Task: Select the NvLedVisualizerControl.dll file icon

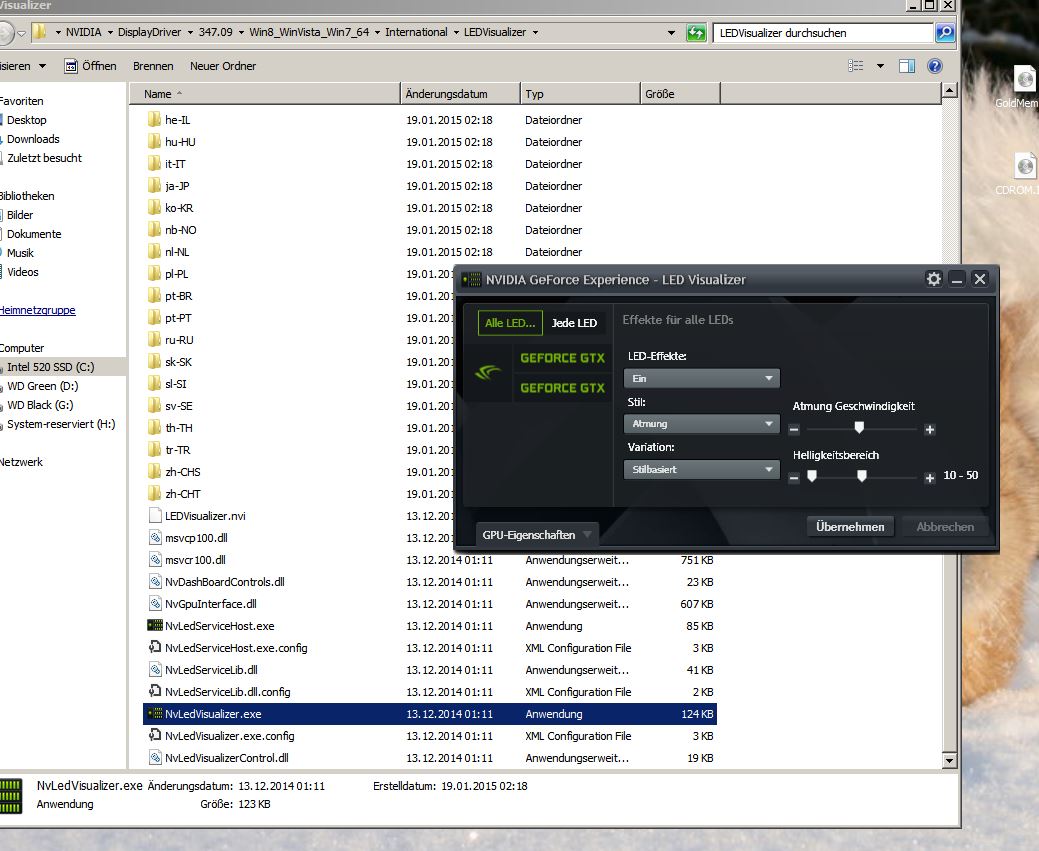Action: tap(155, 757)
